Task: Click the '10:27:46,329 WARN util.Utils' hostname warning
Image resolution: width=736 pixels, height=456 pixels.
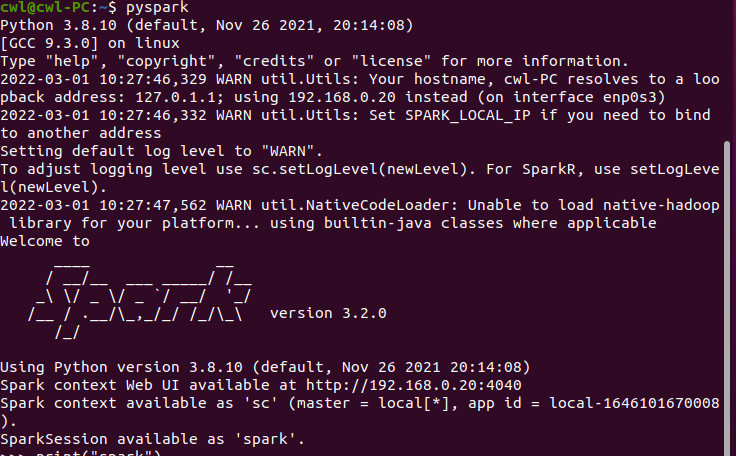Action: [x=360, y=79]
